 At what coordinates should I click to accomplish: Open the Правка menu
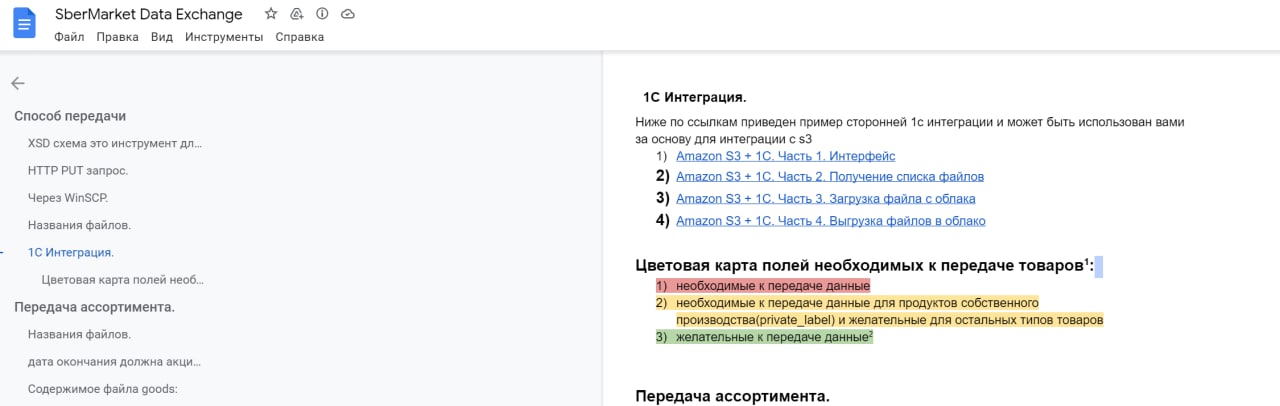[x=118, y=37]
